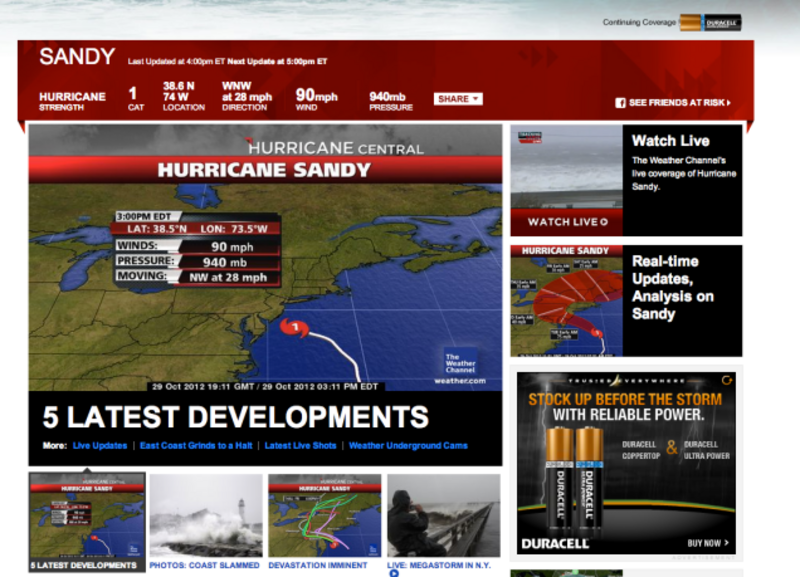Go to Weather Underground Cams
Screen dimensions: 800x577
click(408, 446)
